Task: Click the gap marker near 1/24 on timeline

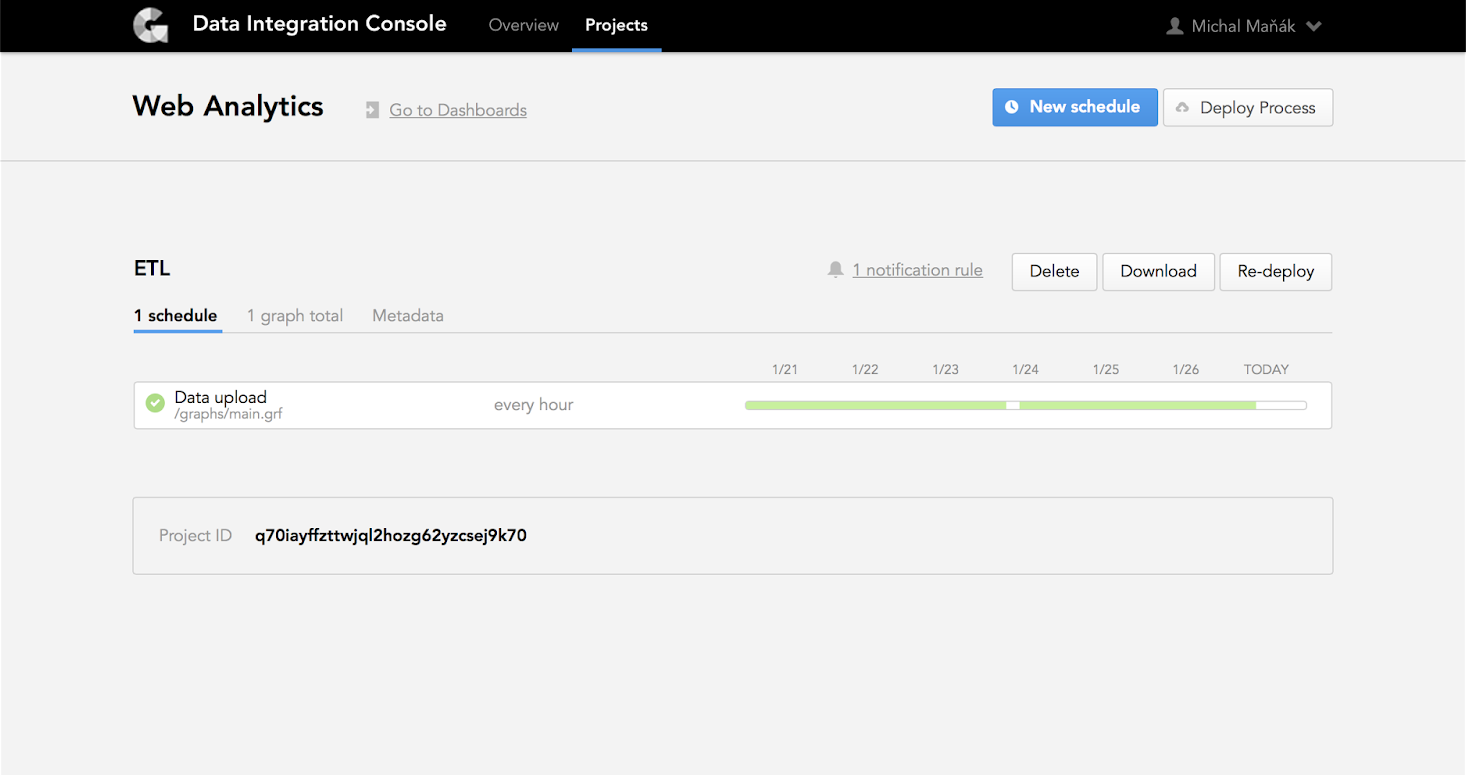Action: point(1013,405)
